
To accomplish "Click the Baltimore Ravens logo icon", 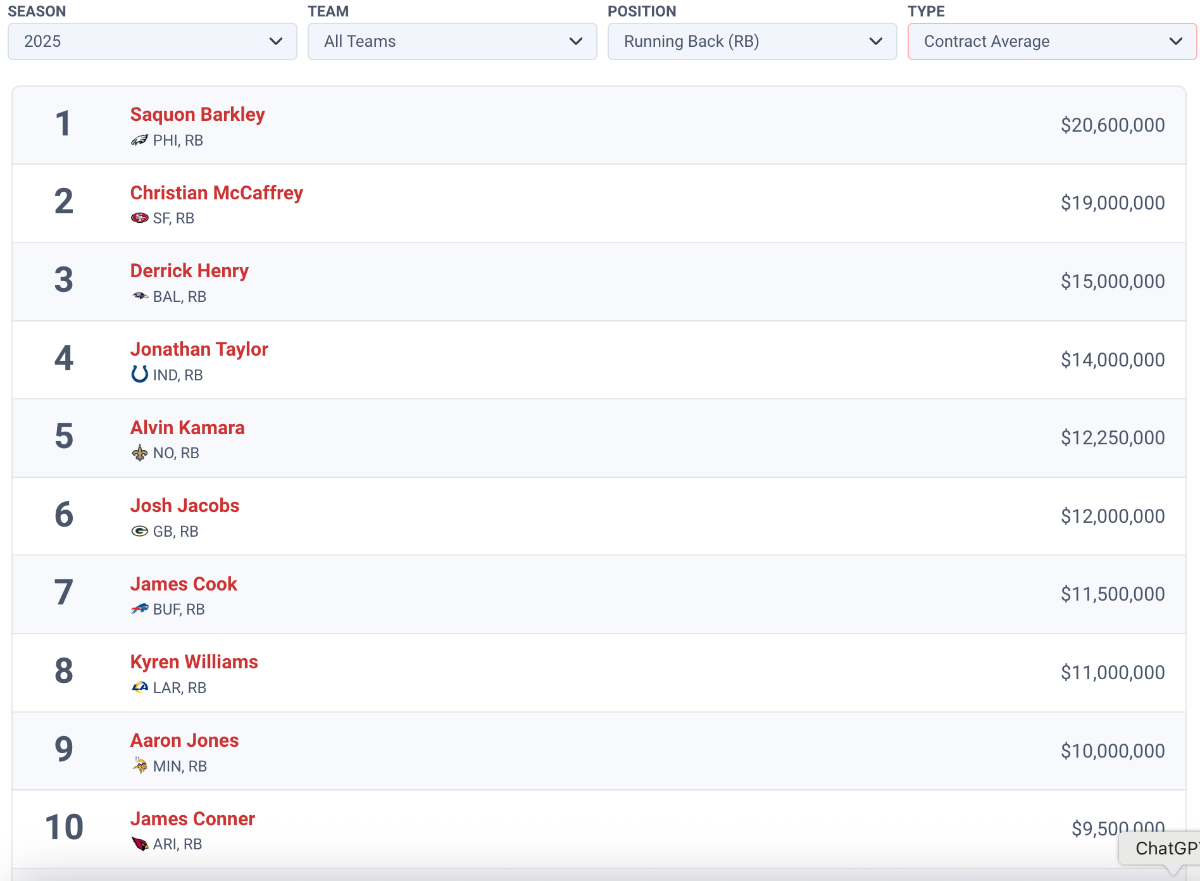I will 139,297.
